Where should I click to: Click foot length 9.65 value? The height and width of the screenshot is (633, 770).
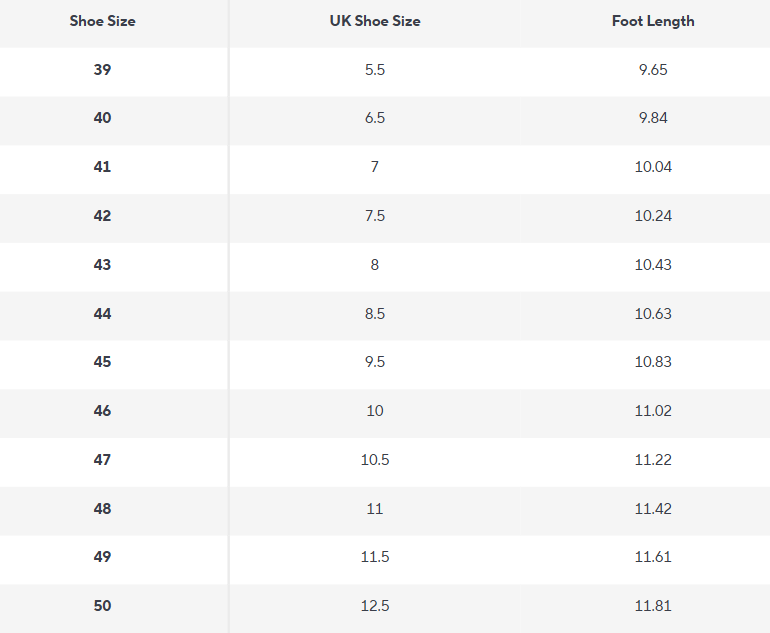point(653,70)
